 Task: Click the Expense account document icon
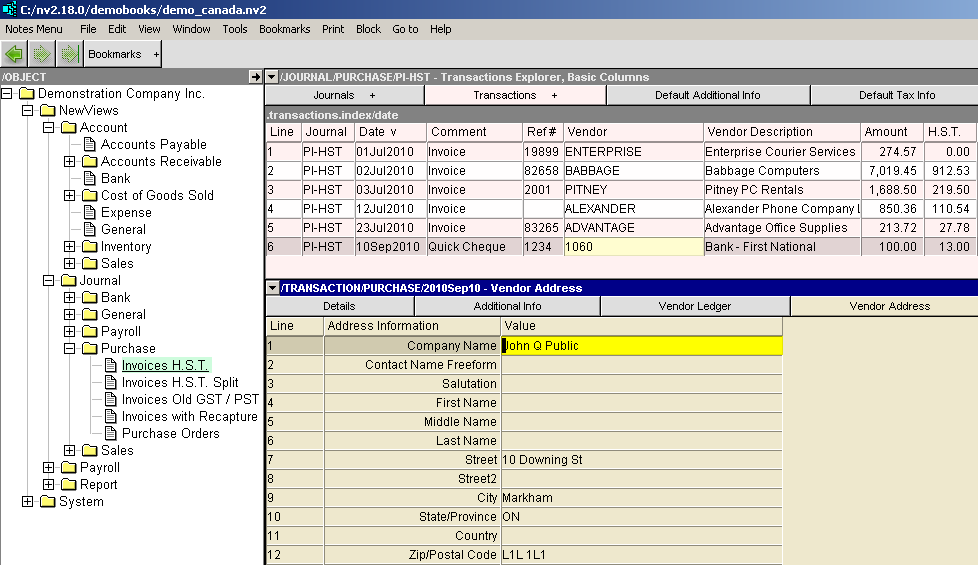[x=89, y=213]
